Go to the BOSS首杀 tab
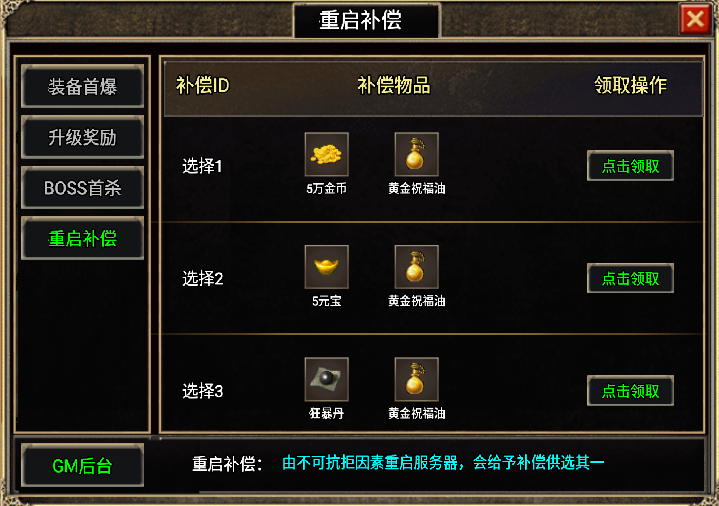The height and width of the screenshot is (506, 719). (83, 188)
